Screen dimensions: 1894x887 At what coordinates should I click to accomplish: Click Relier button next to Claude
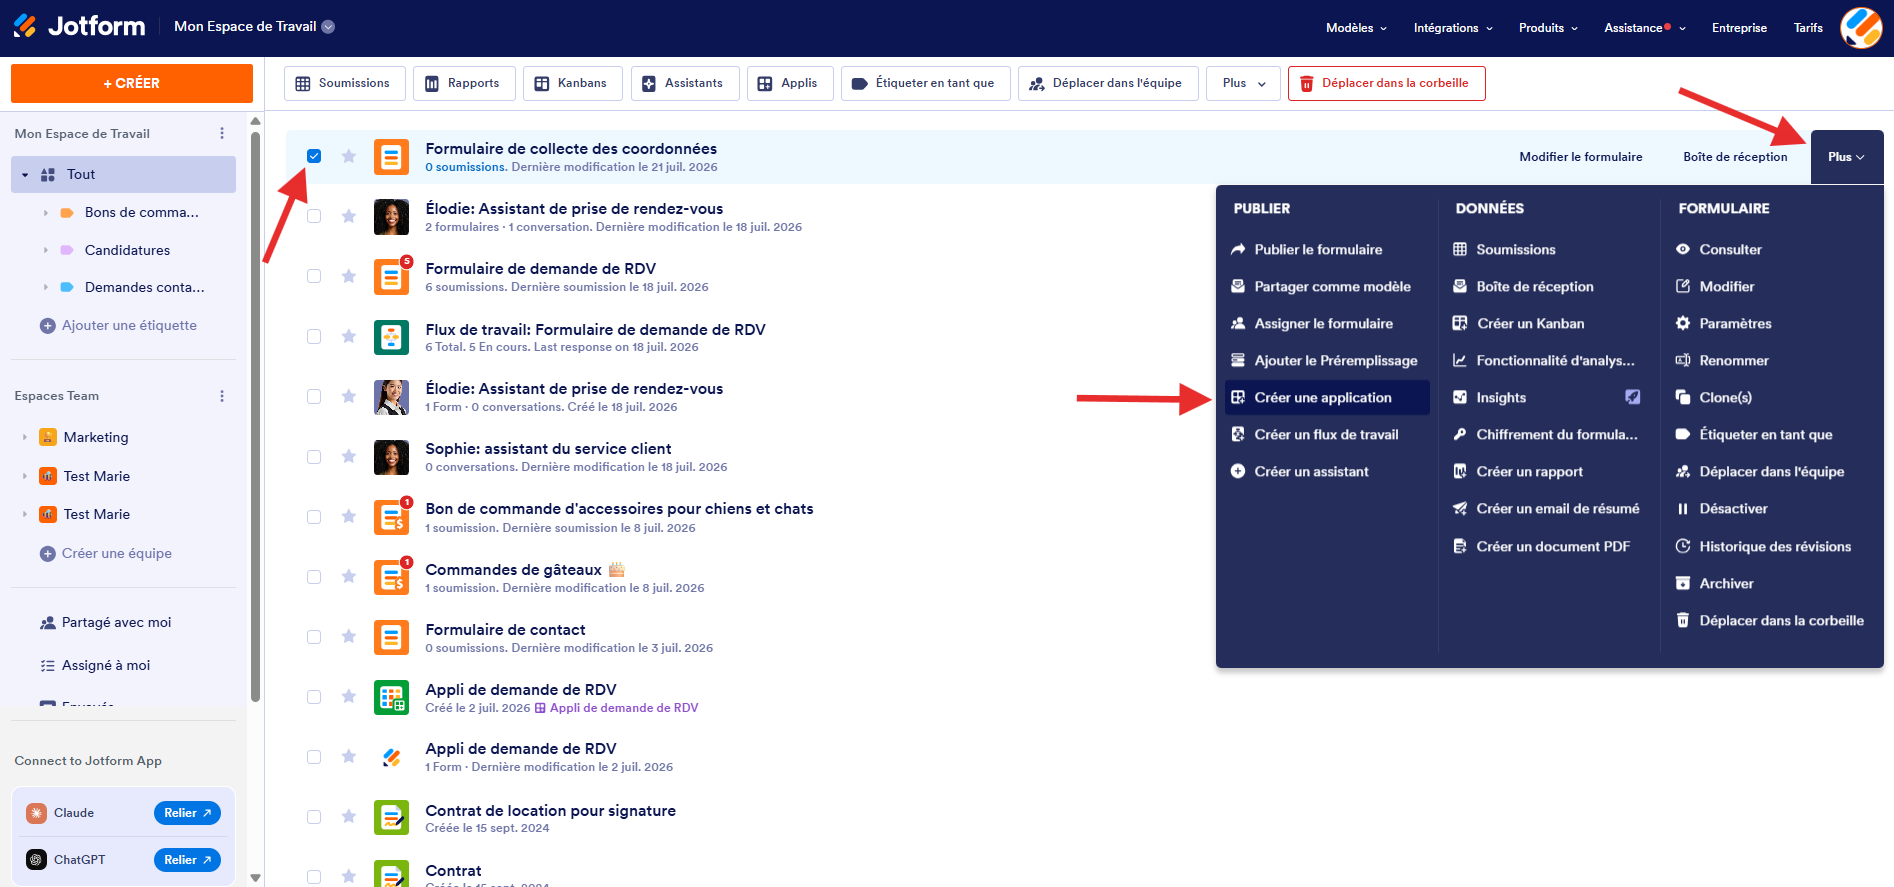187,813
